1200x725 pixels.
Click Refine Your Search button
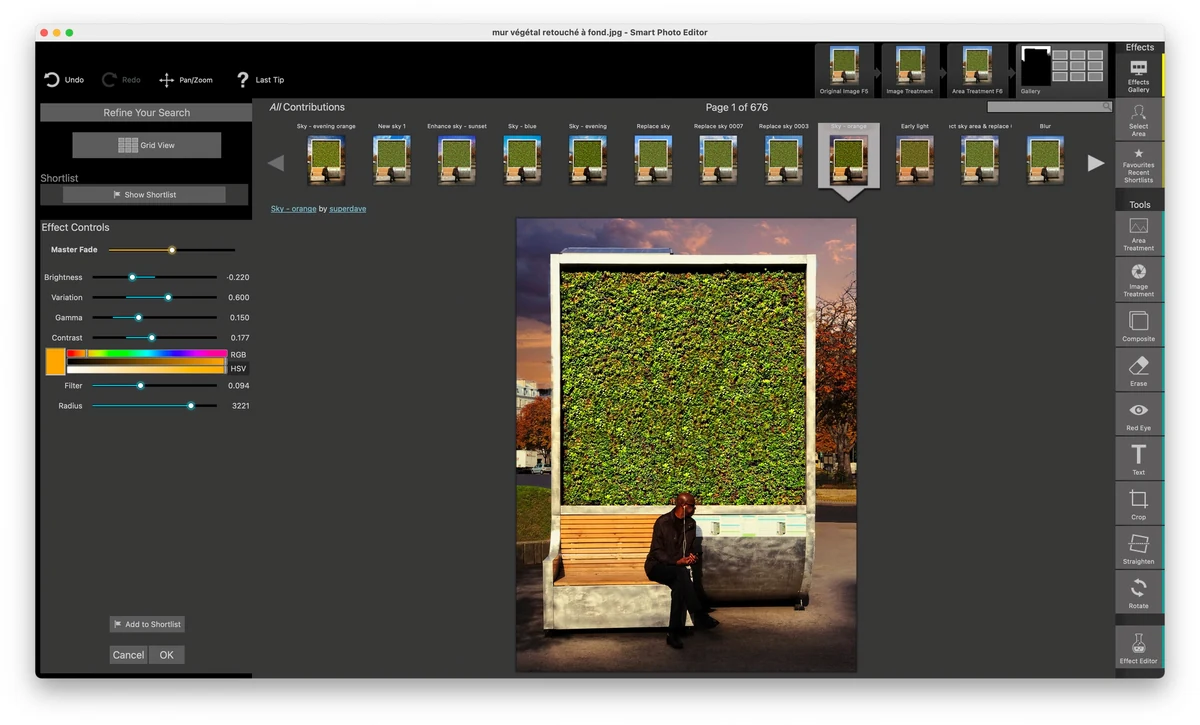pos(146,113)
